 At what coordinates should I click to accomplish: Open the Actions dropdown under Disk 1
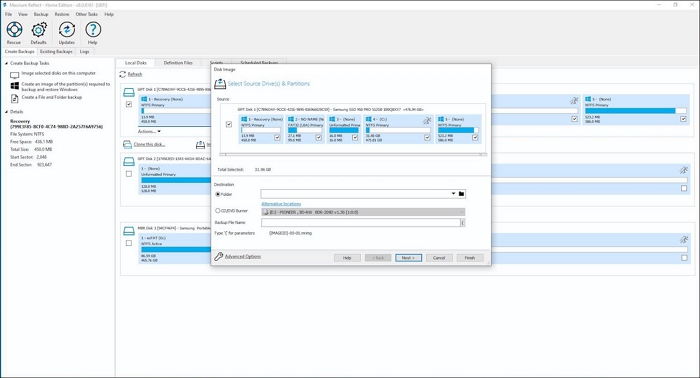tap(149, 132)
